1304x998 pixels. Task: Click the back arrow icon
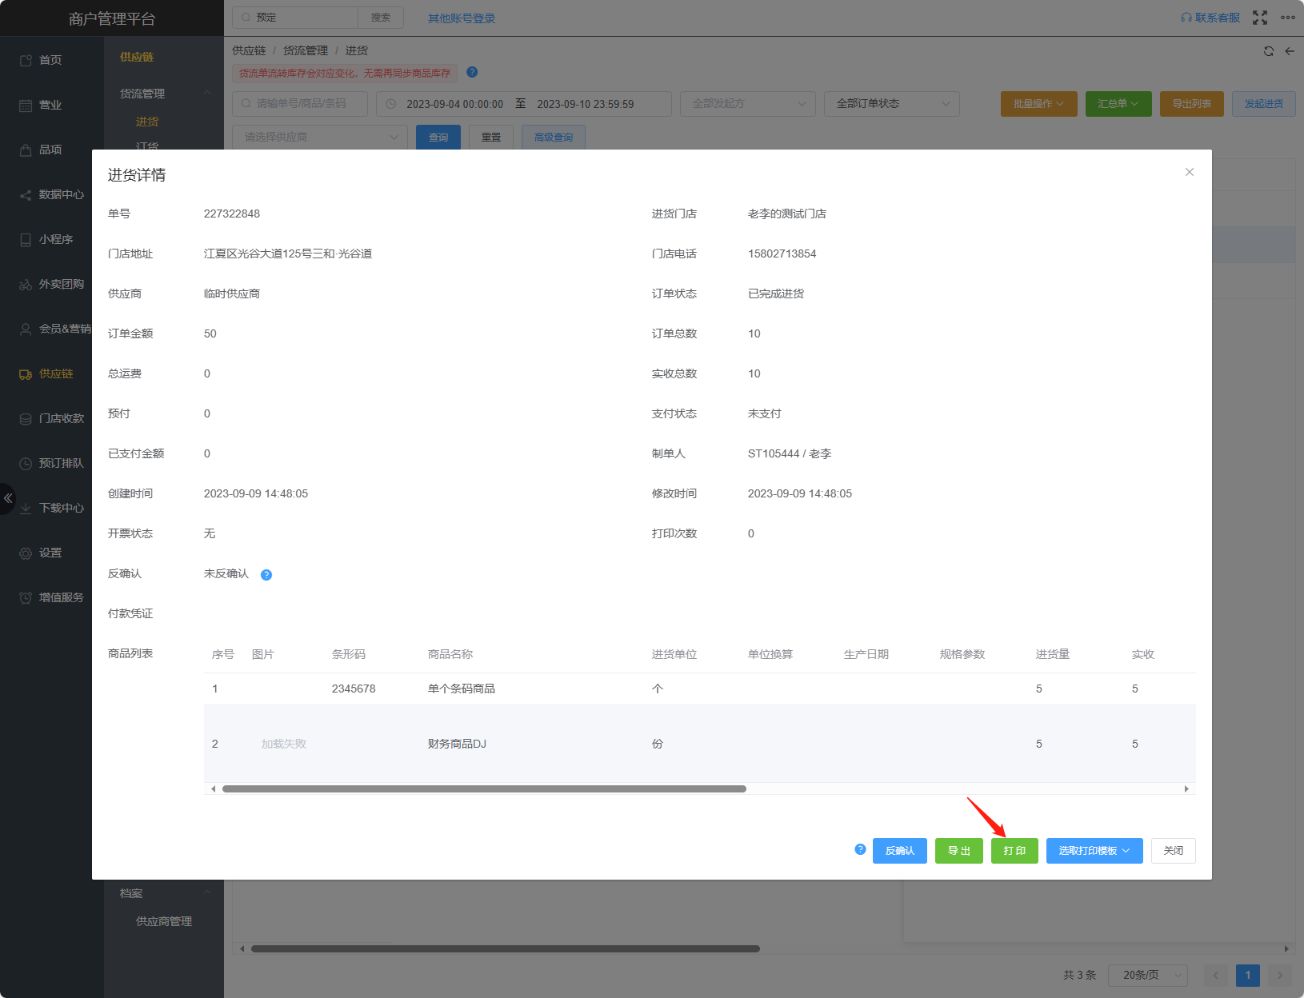[1290, 51]
